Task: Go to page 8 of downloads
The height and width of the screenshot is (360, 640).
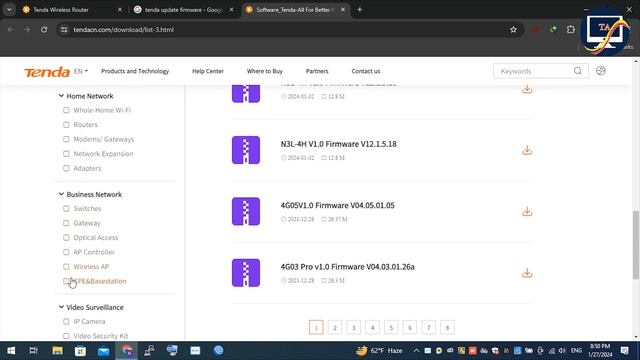Action: [x=447, y=327]
